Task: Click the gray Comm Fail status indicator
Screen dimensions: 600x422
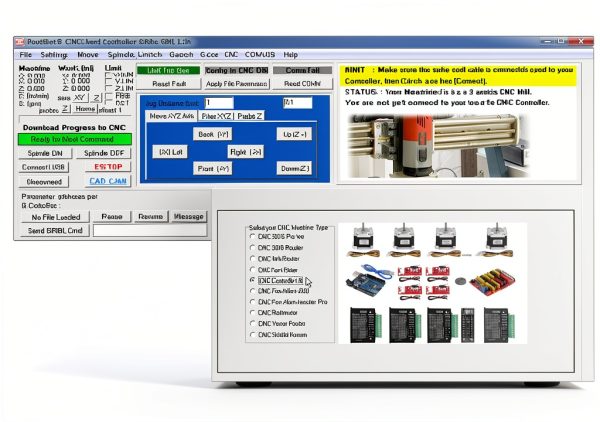Action: [x=303, y=71]
